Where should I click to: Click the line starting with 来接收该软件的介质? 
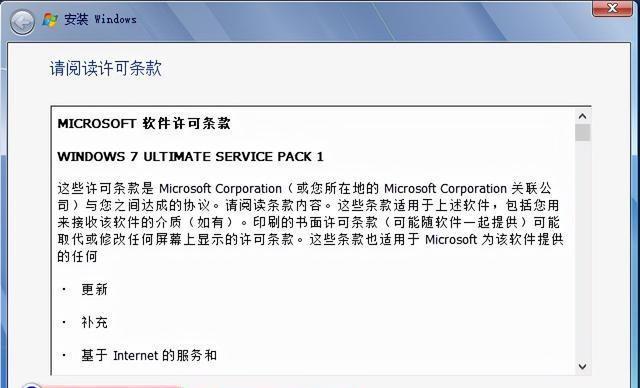(308, 222)
